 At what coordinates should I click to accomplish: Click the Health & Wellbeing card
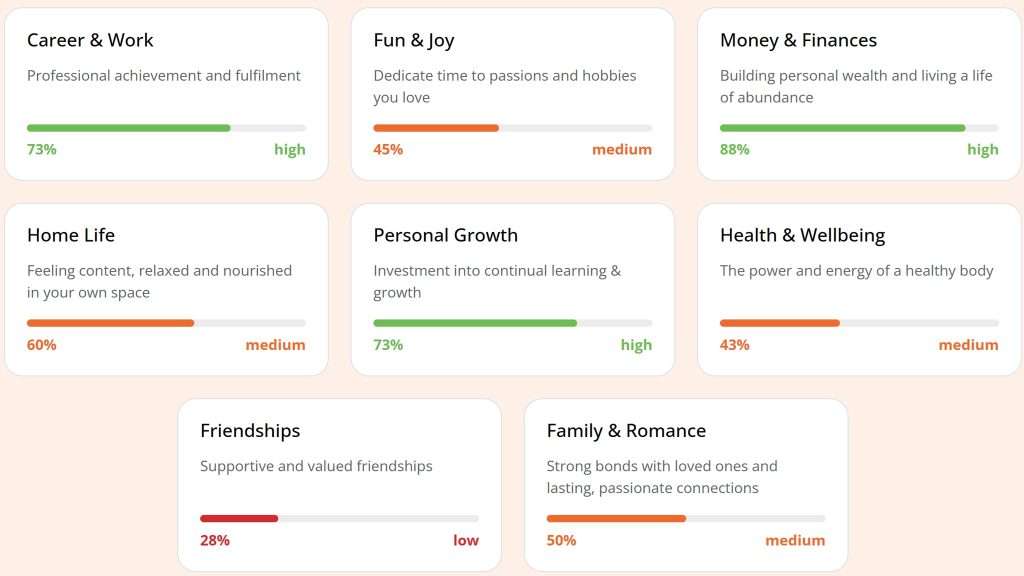click(858, 287)
